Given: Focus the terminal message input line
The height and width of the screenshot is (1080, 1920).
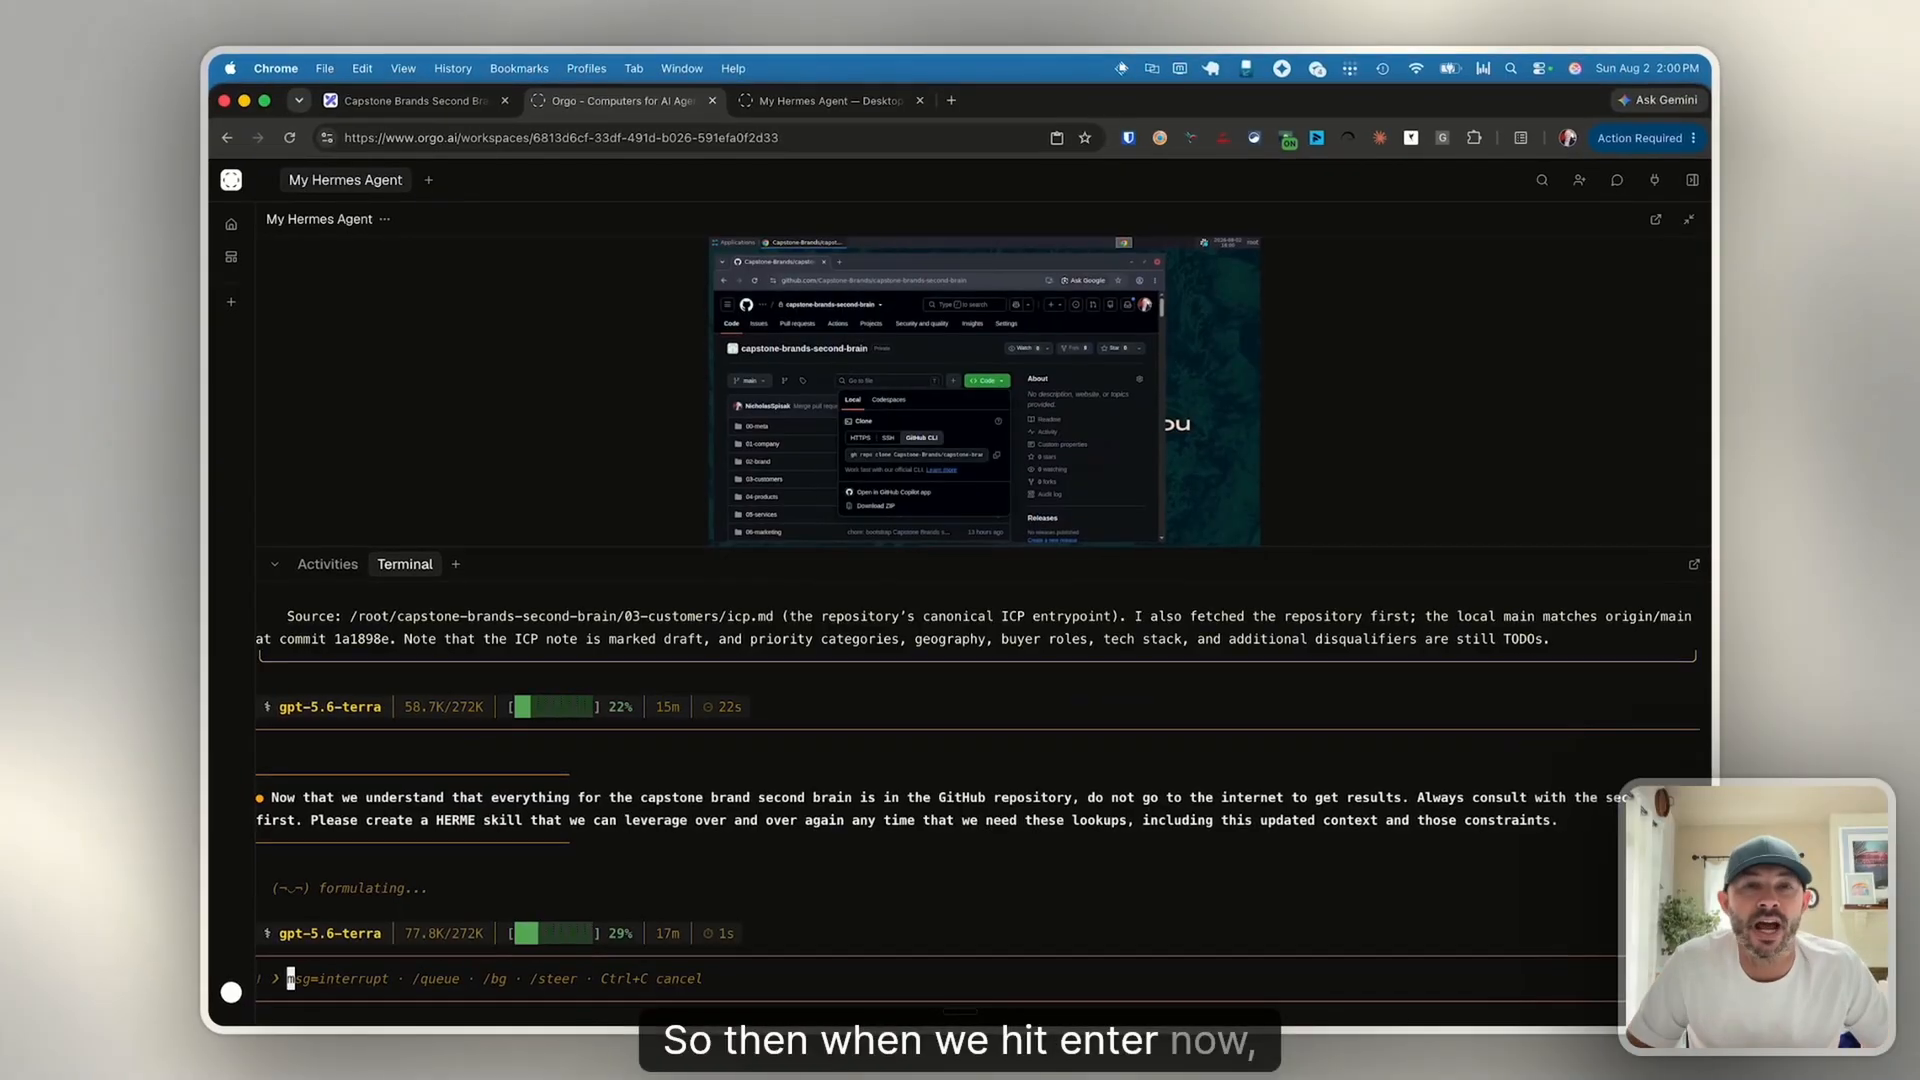Looking at the screenshot, I should click(x=940, y=979).
